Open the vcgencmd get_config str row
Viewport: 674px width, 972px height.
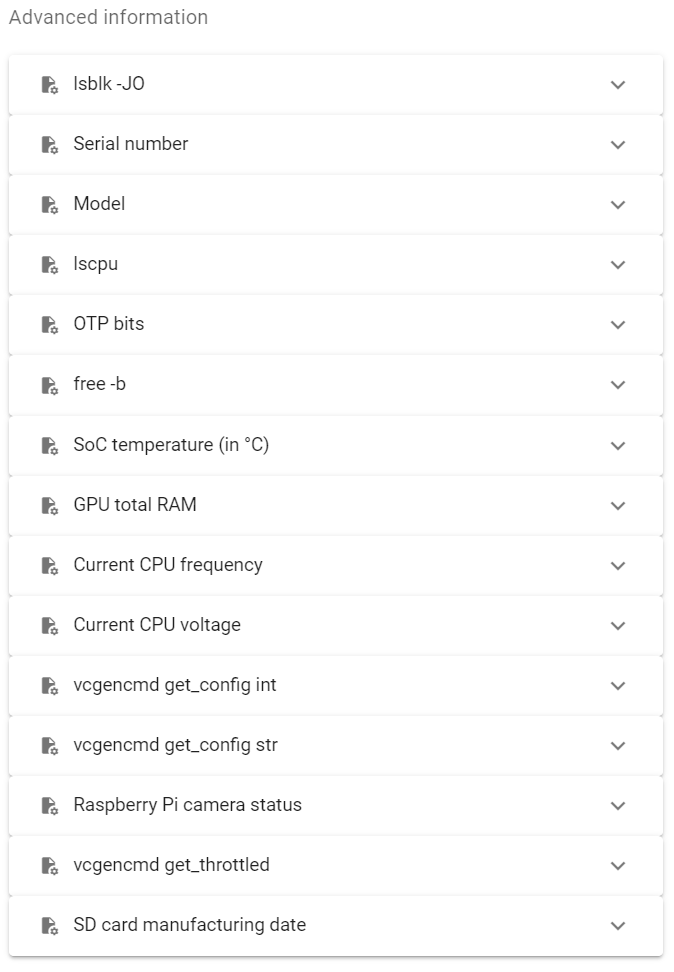click(x=336, y=746)
